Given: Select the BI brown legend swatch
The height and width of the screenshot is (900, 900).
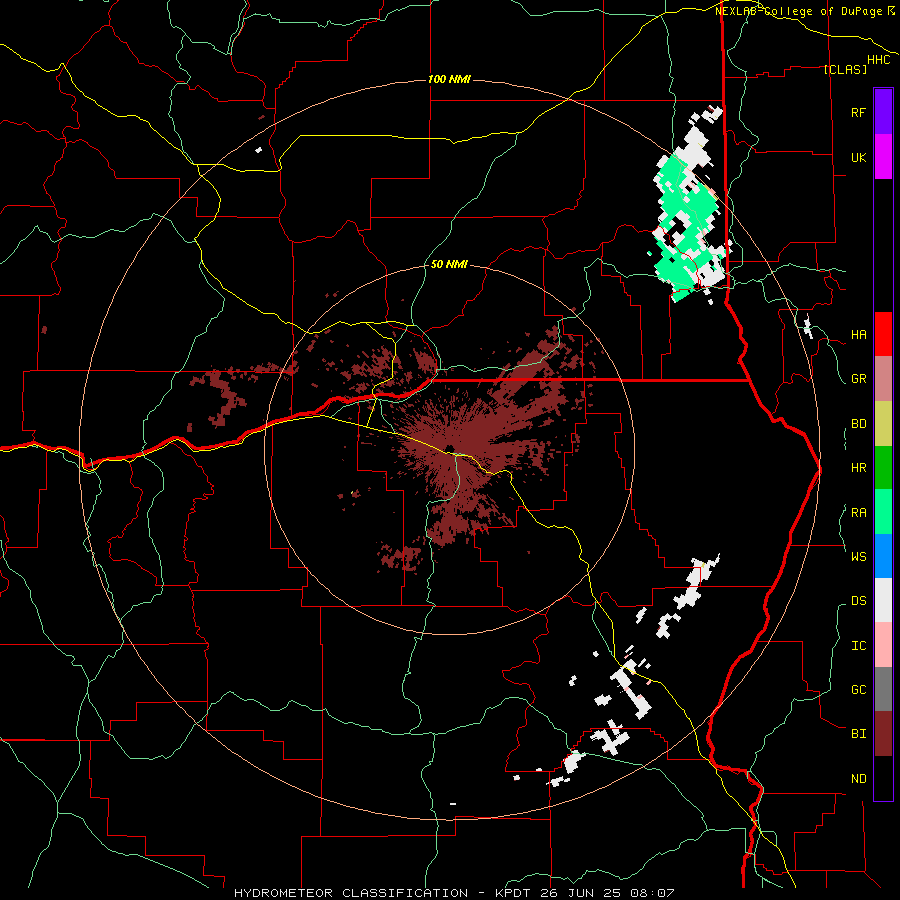Looking at the screenshot, I should (x=883, y=734).
